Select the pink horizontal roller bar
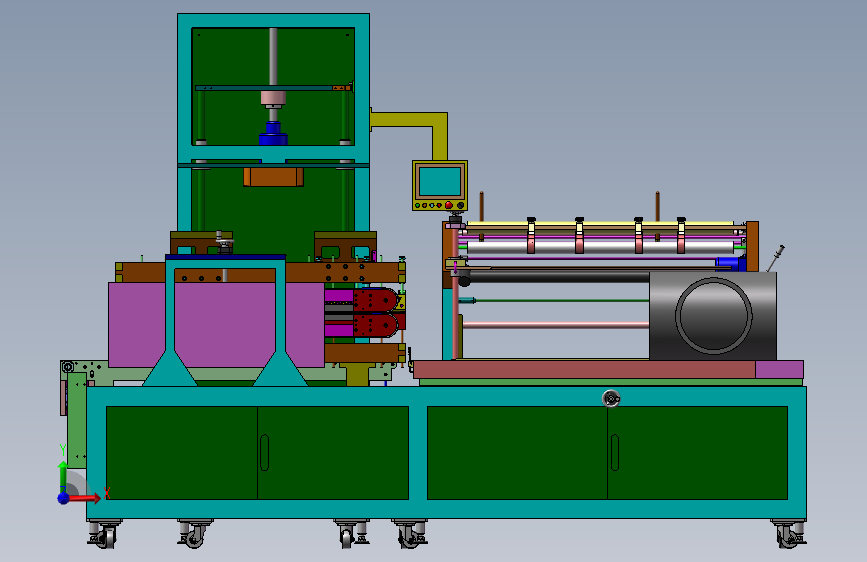 pos(555,325)
